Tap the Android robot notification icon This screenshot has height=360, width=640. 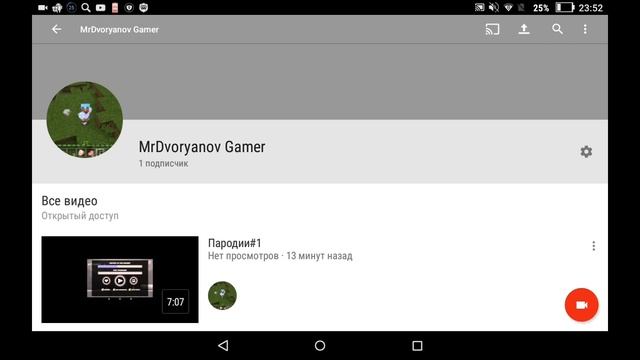[x=57, y=7]
